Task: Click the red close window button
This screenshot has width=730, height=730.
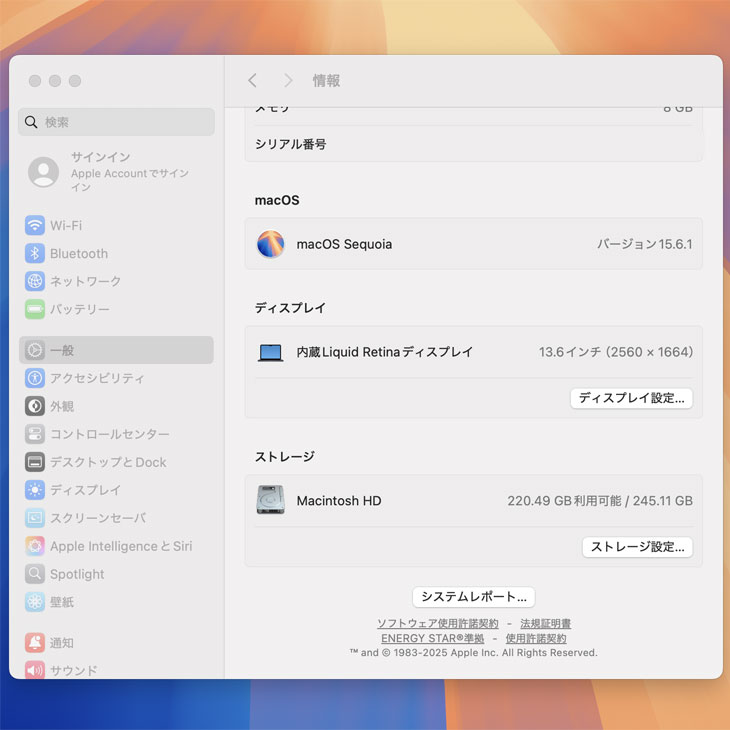Action: 35,81
